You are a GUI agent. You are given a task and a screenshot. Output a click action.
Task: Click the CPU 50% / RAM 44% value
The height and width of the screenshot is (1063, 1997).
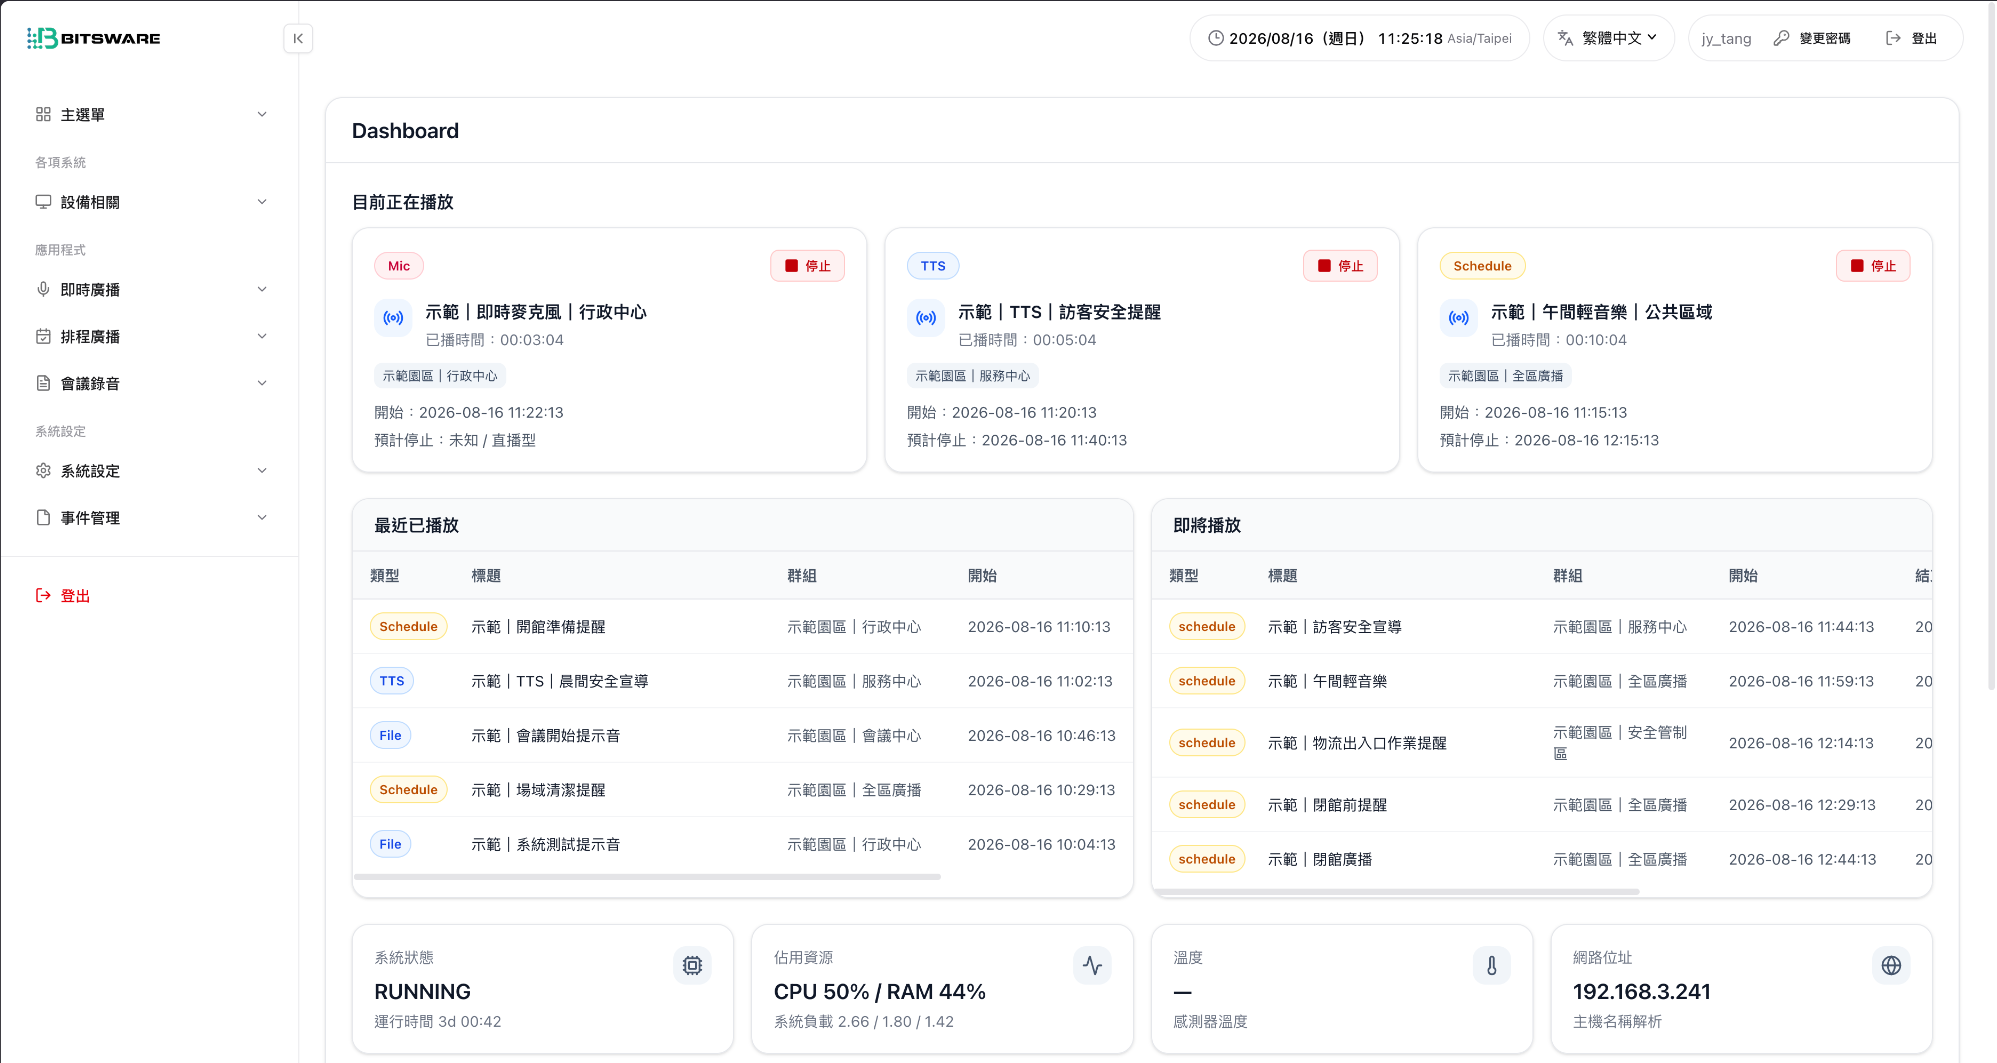point(880,992)
